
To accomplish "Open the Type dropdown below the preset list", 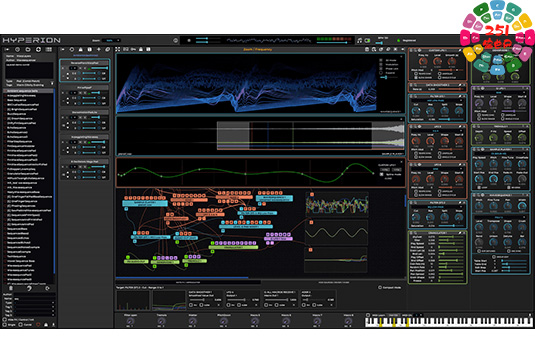I will 34,303.
